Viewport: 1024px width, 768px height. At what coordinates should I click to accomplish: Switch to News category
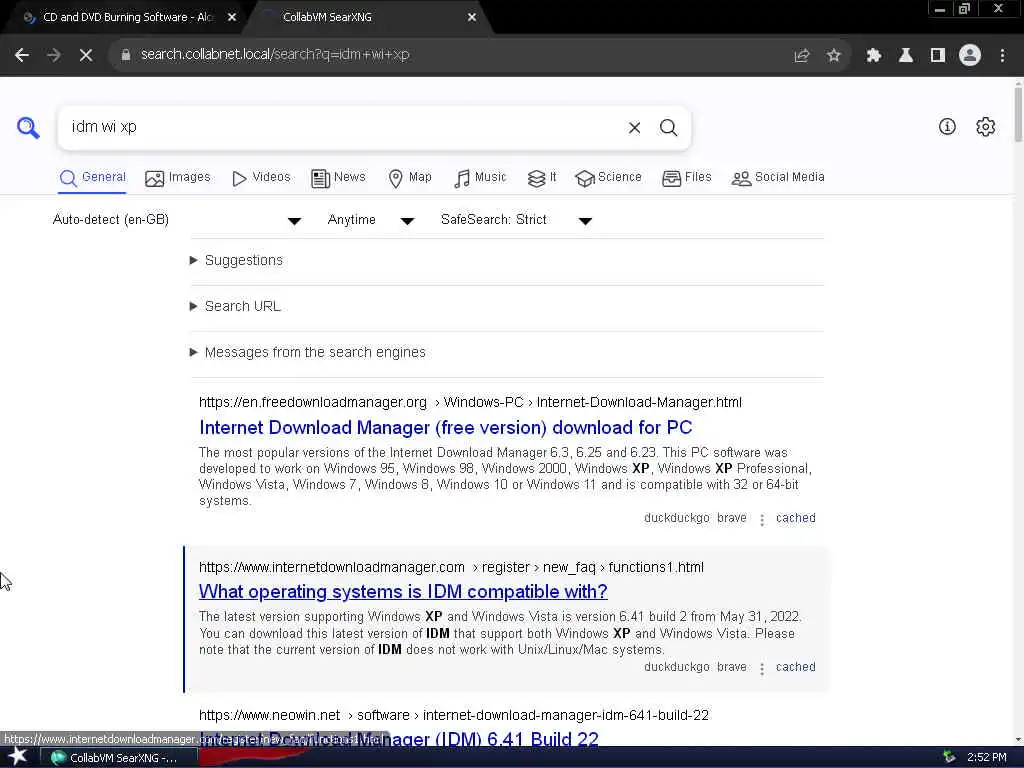(x=338, y=178)
